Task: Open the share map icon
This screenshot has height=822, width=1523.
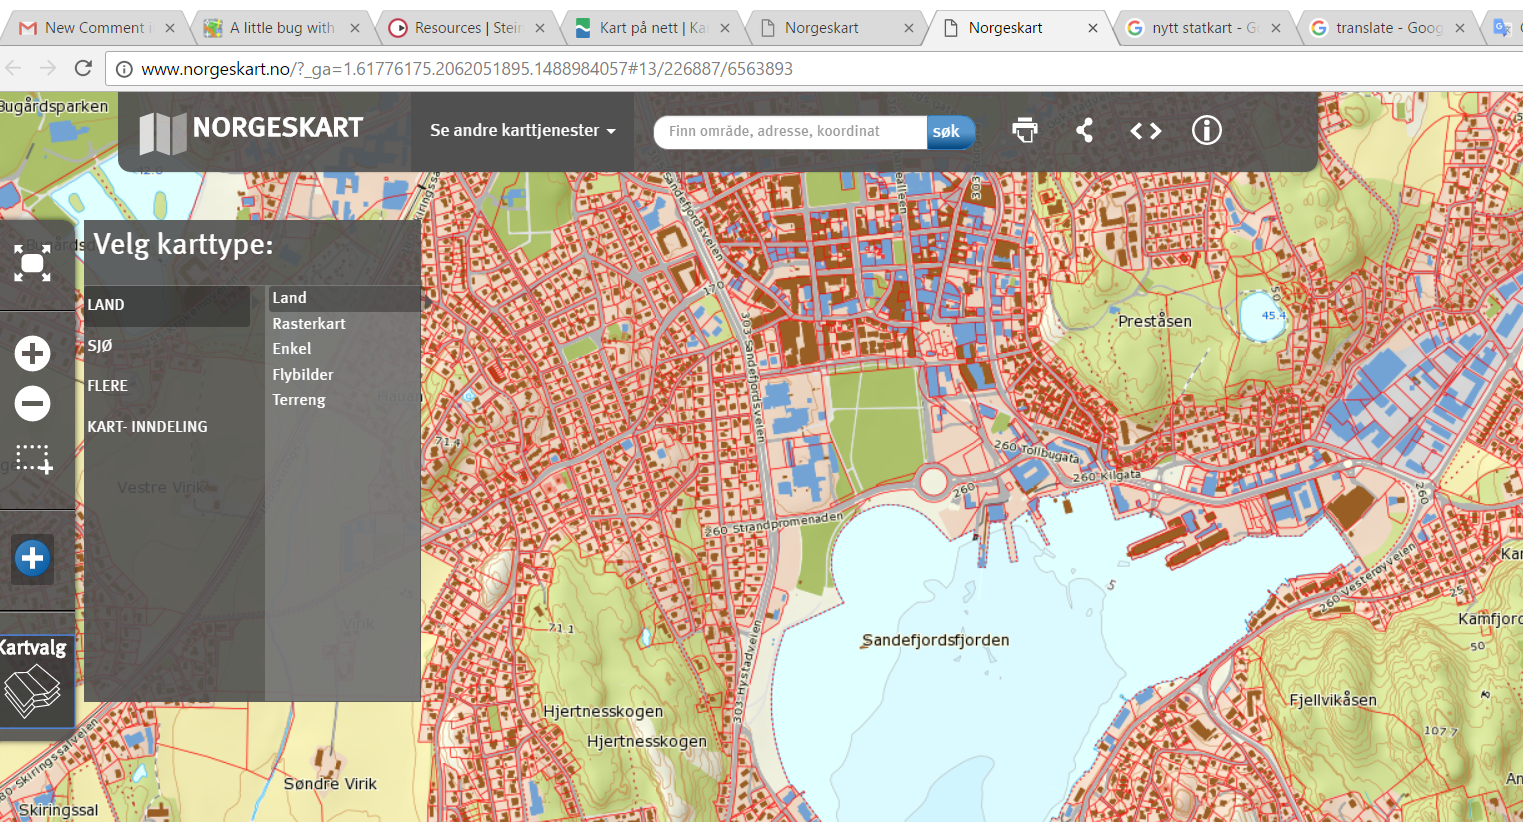Action: click(1085, 130)
